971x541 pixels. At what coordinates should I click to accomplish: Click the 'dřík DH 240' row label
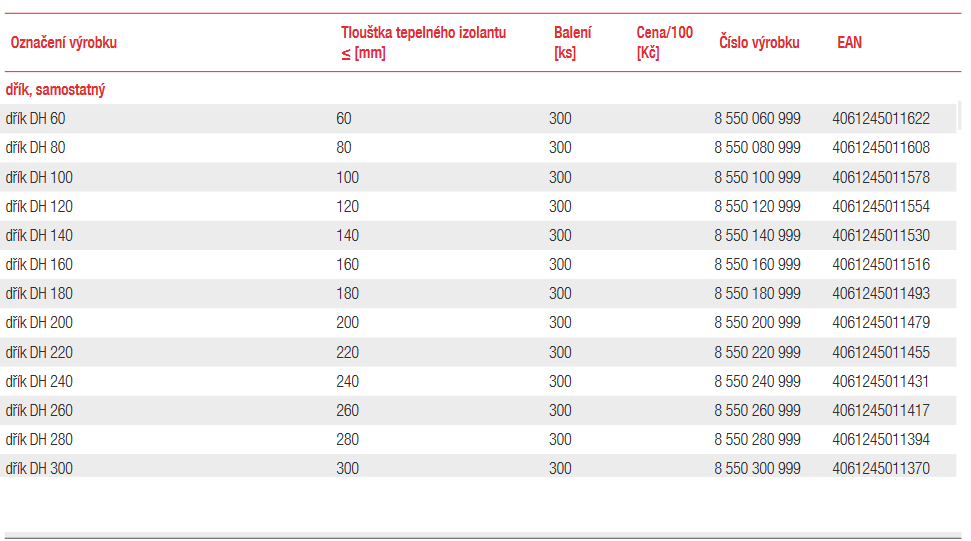click(39, 382)
